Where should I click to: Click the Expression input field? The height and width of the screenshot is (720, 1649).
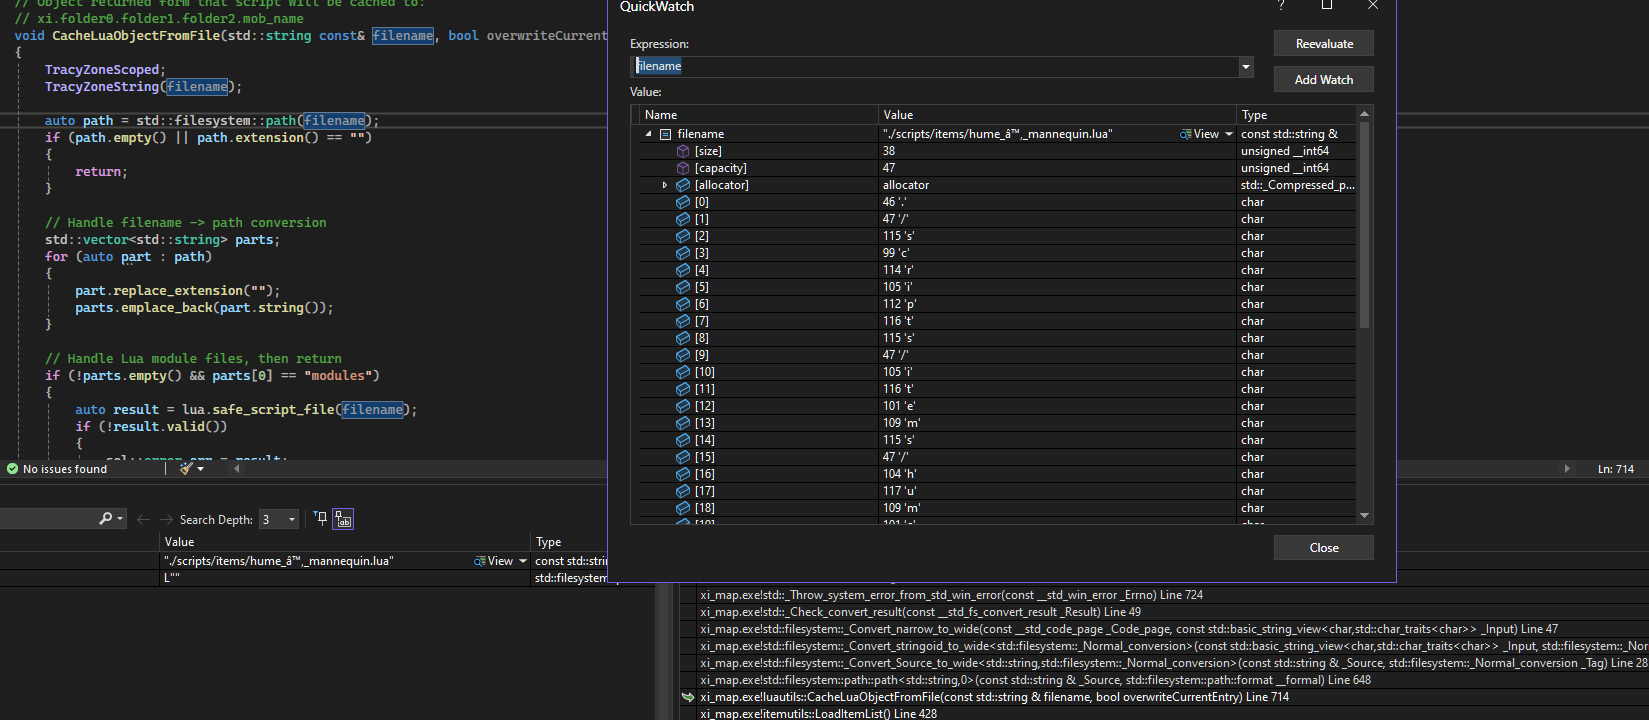[935, 67]
